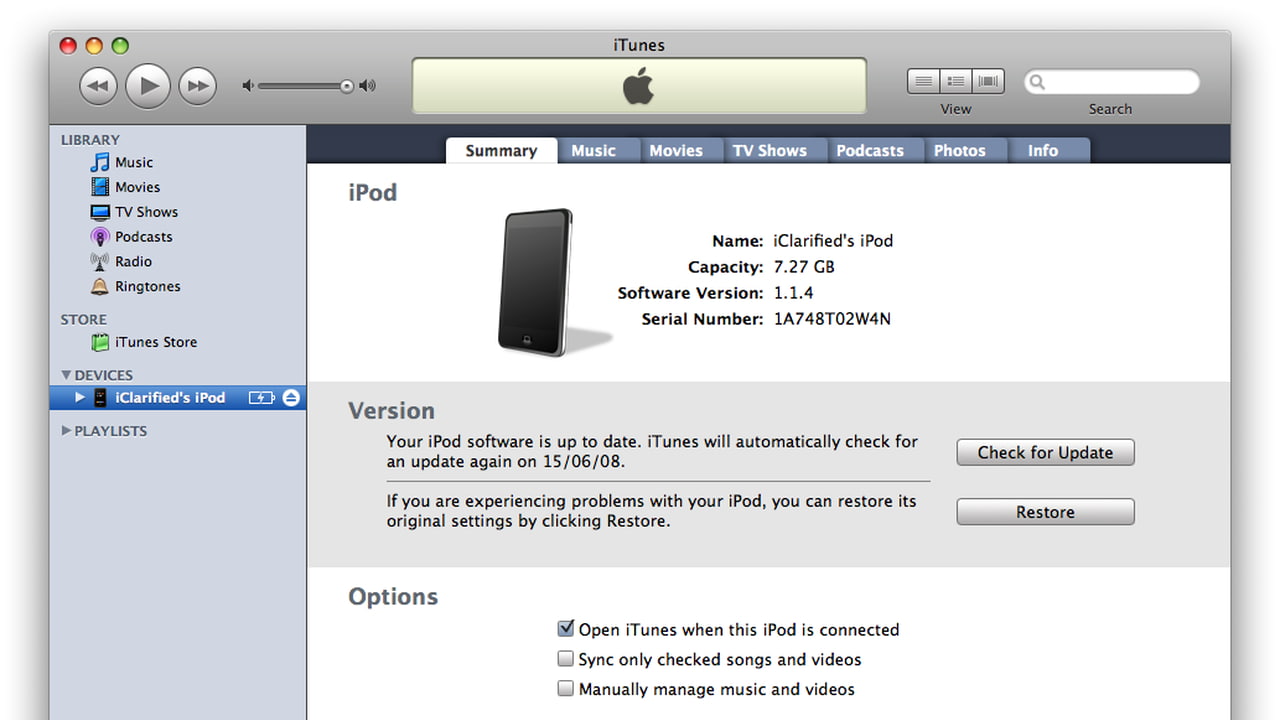The width and height of the screenshot is (1280, 720).
Task: Click the Apple logo status display
Action: coord(639,86)
